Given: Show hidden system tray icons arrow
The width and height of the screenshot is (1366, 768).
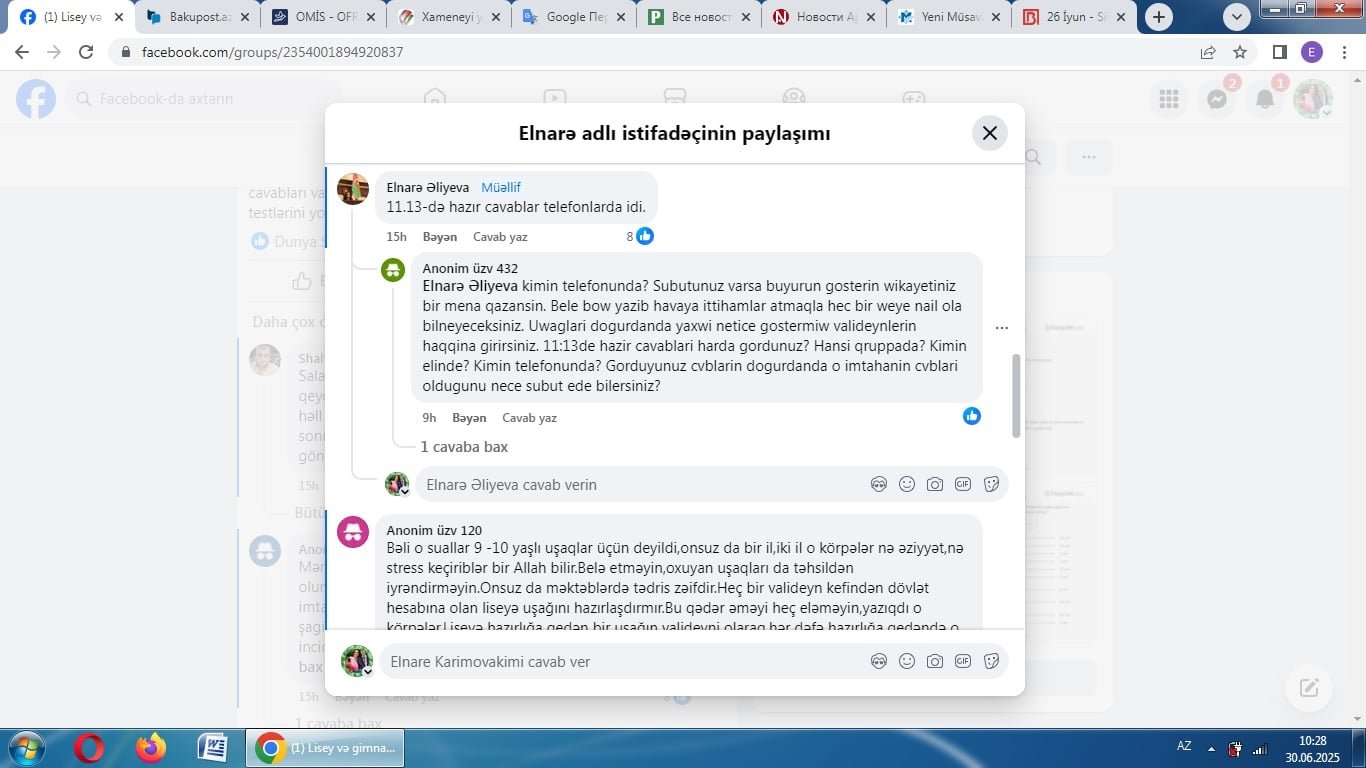Looking at the screenshot, I should click(1211, 748).
